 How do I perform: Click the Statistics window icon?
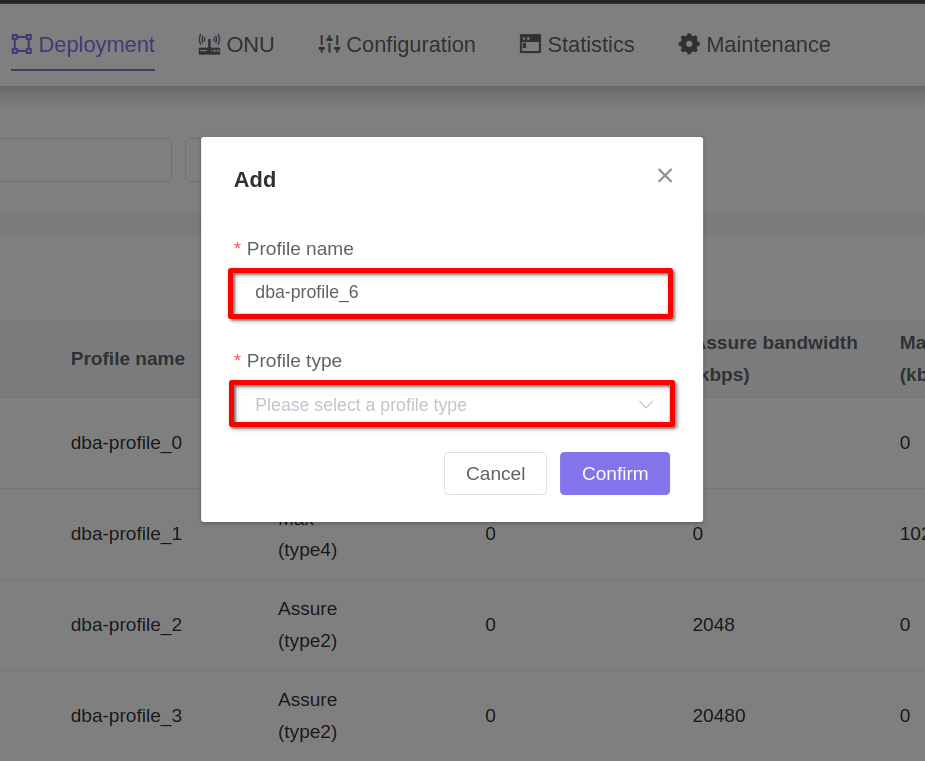(x=530, y=44)
